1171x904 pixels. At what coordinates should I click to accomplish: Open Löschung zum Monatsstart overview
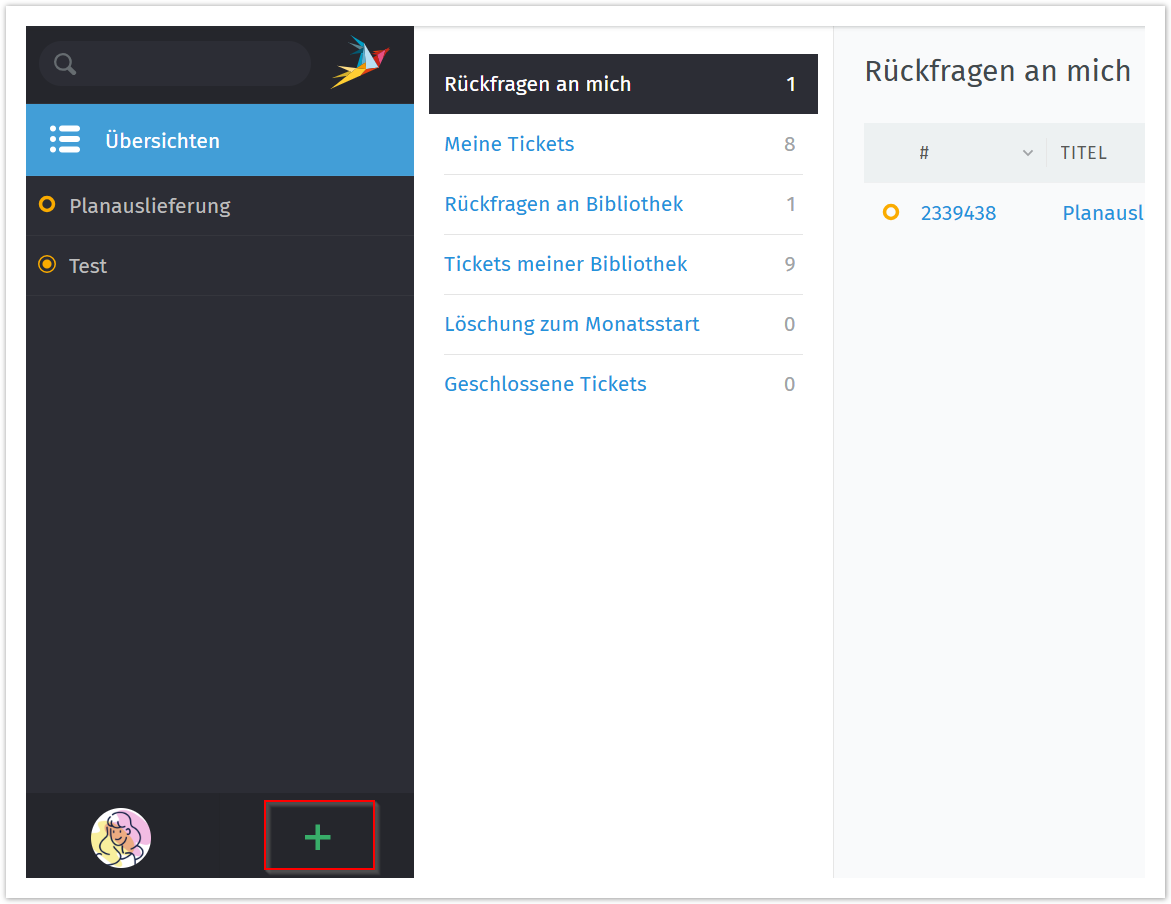[x=571, y=324]
